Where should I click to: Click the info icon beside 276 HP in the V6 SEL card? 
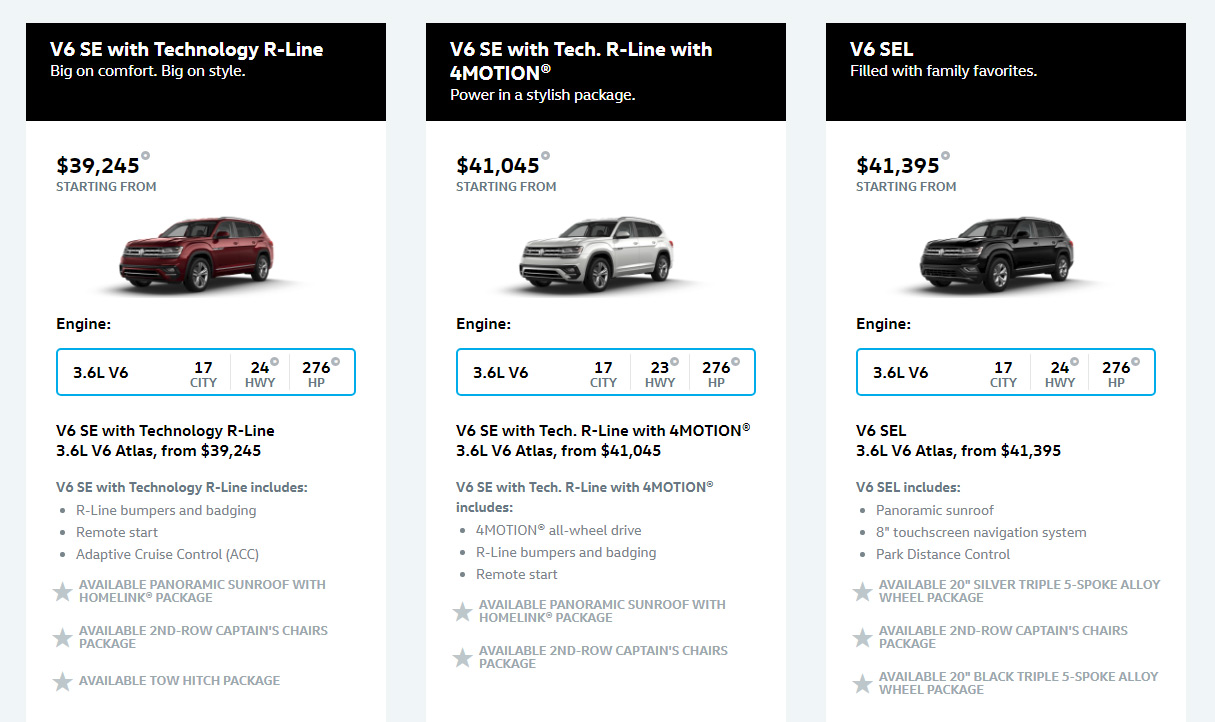1135,362
